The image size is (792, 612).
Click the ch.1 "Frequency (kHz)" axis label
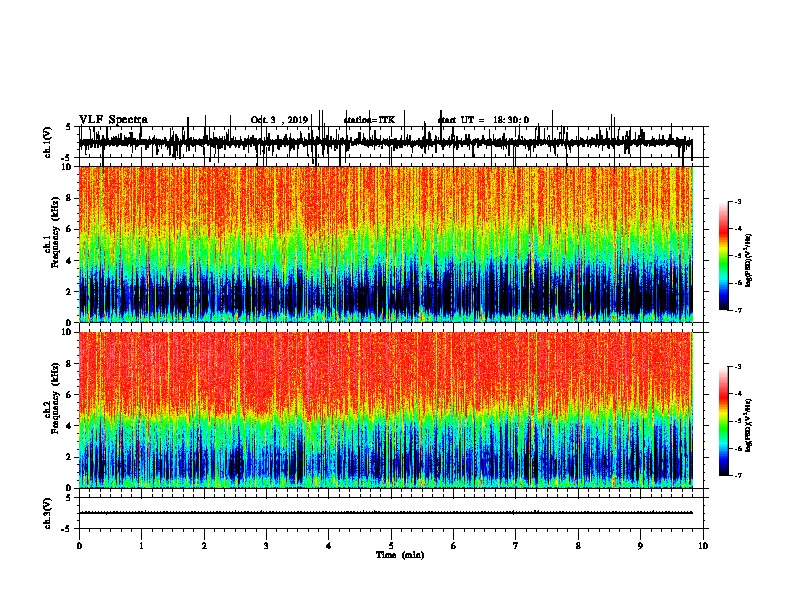pyautogui.click(x=55, y=232)
